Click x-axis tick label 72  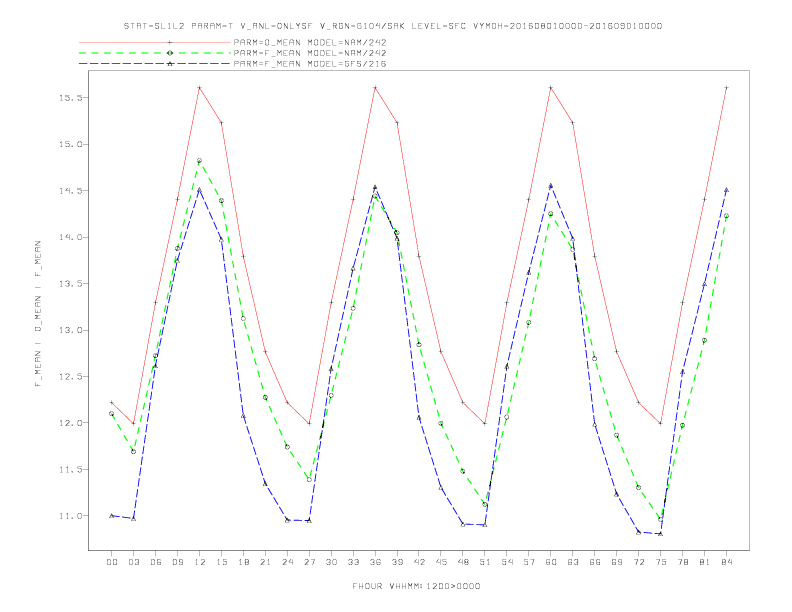638,562
